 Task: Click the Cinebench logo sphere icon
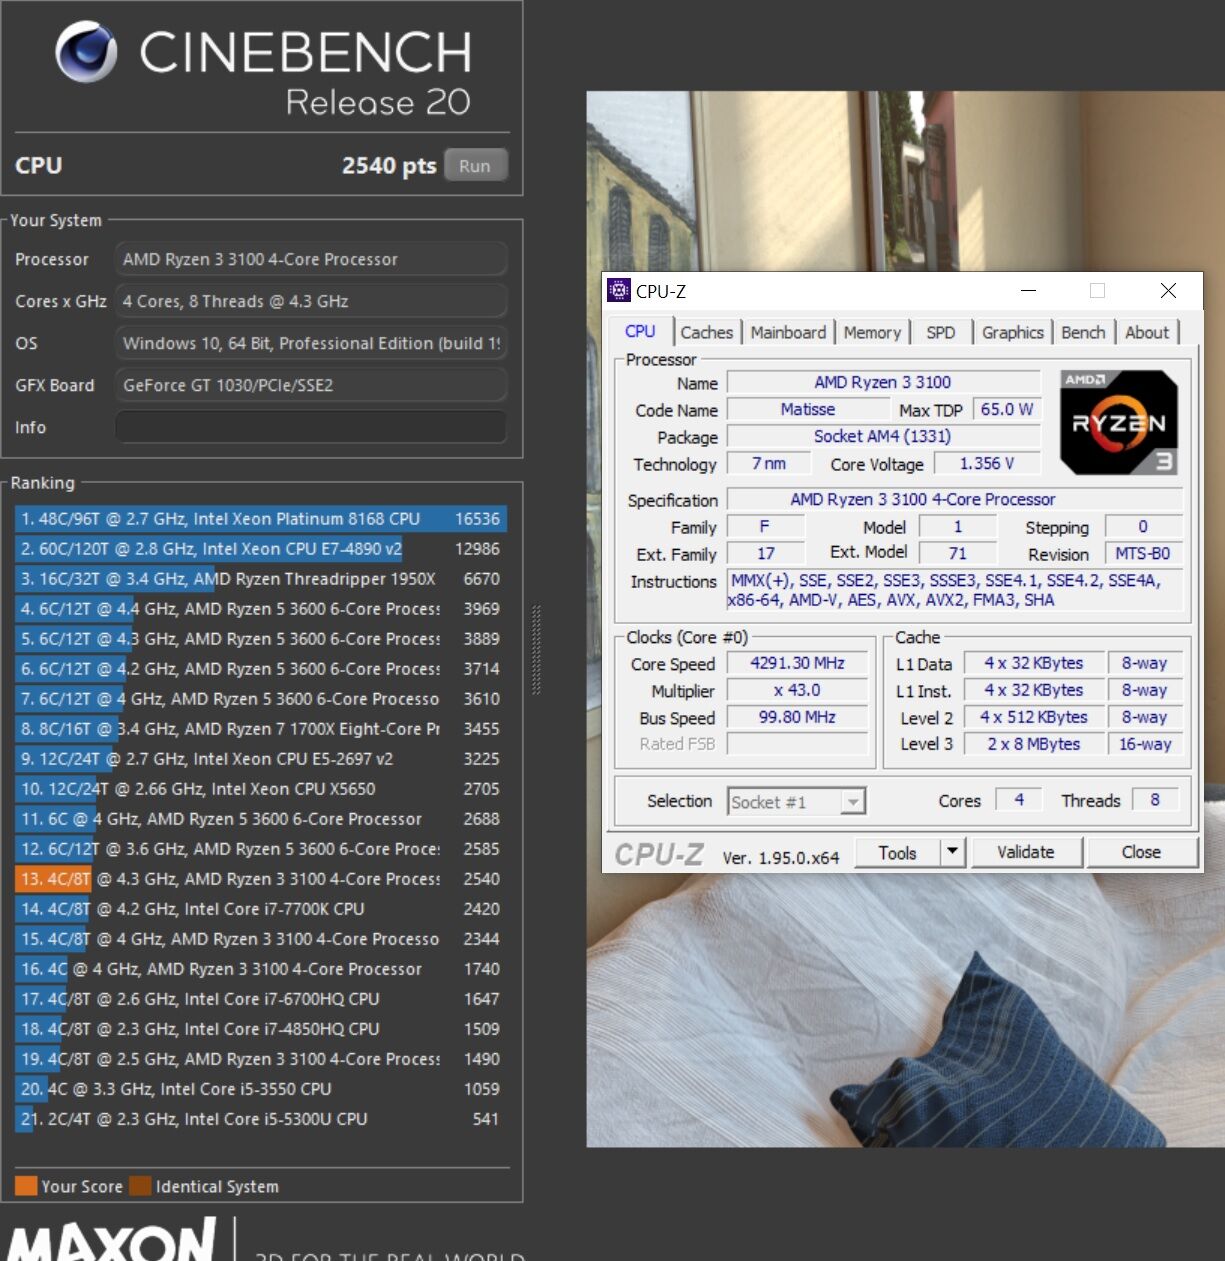[86, 52]
